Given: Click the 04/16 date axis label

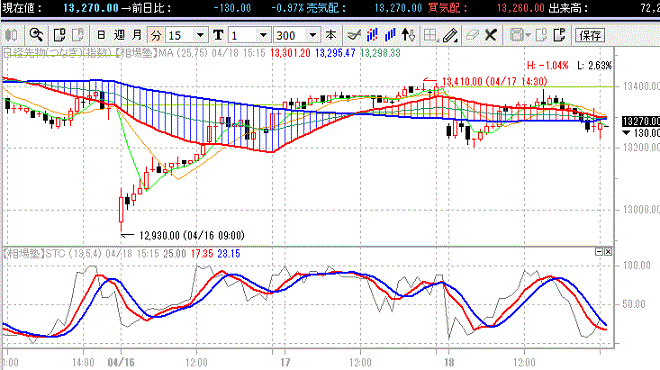Looking at the screenshot, I should (x=121, y=362).
